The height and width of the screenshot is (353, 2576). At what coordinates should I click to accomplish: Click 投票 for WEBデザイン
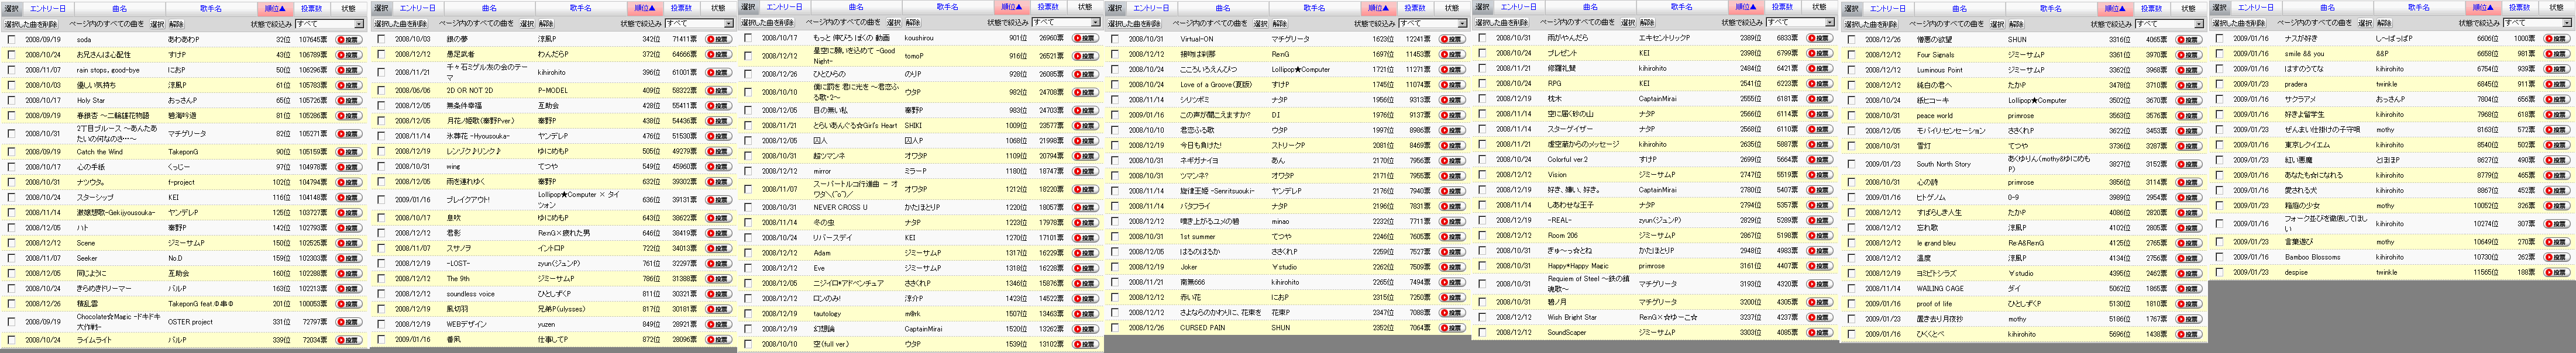point(718,324)
